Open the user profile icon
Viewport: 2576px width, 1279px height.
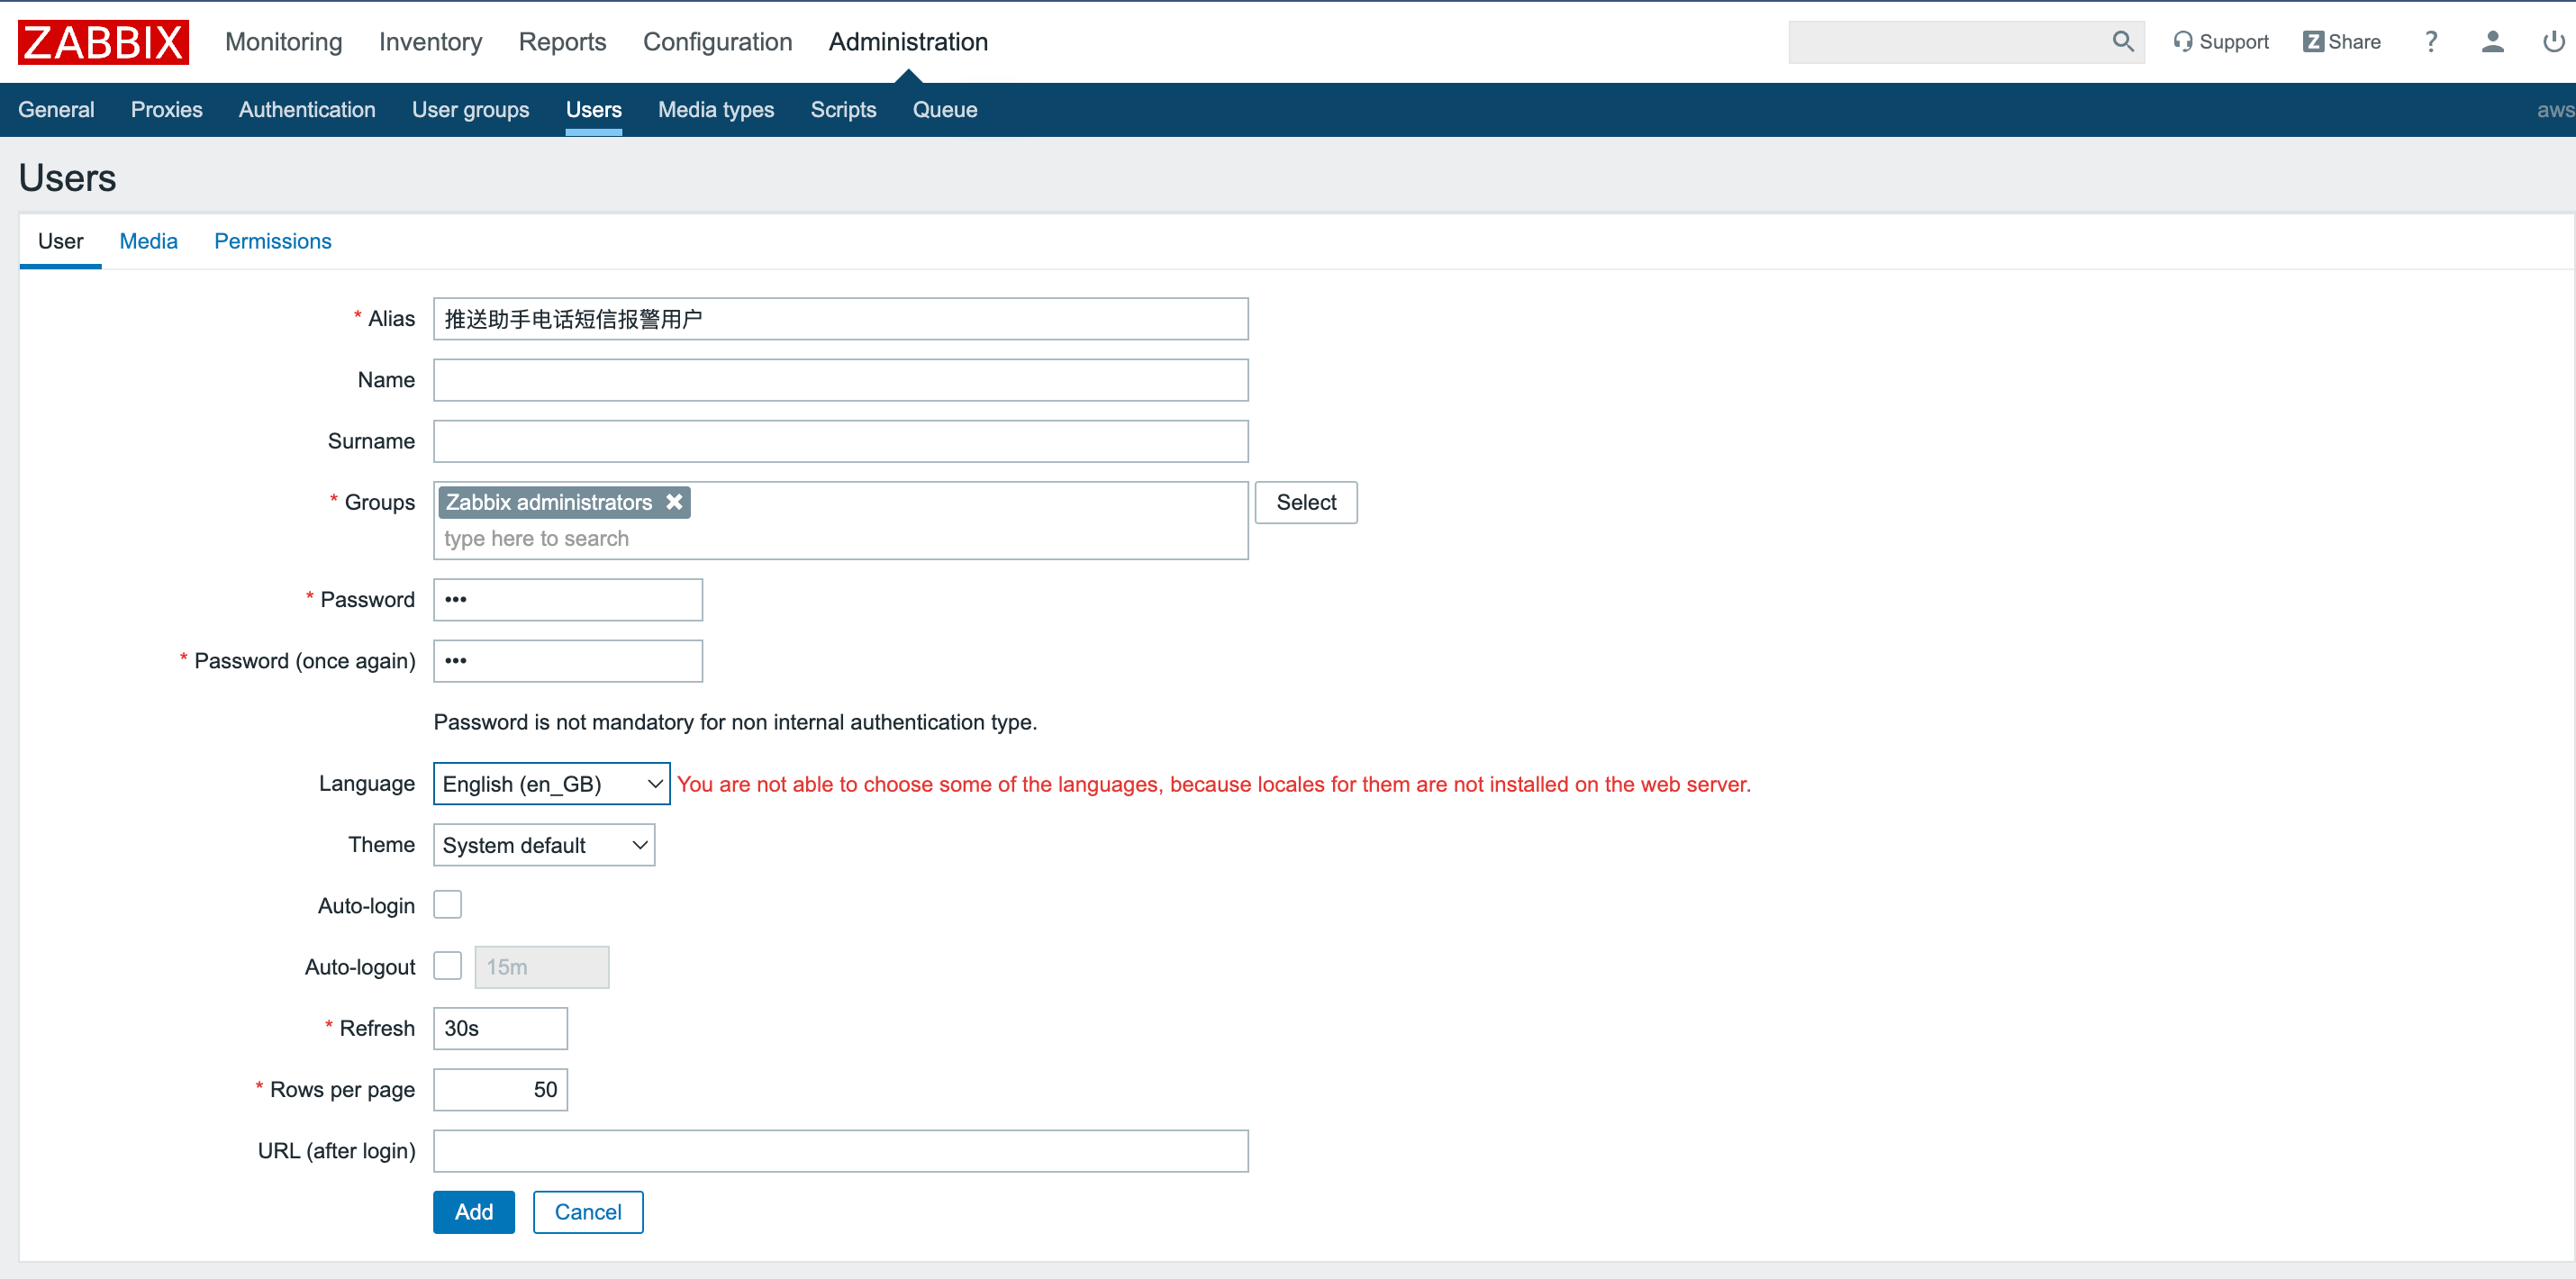coord(2492,42)
